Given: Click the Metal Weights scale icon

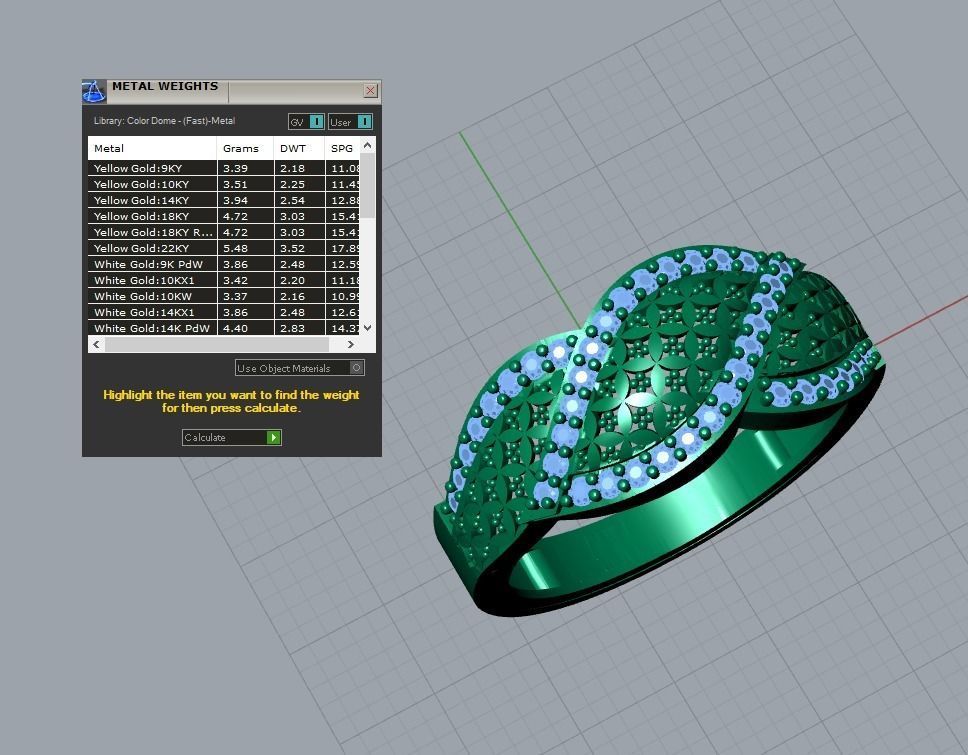Looking at the screenshot, I should pos(94,91).
